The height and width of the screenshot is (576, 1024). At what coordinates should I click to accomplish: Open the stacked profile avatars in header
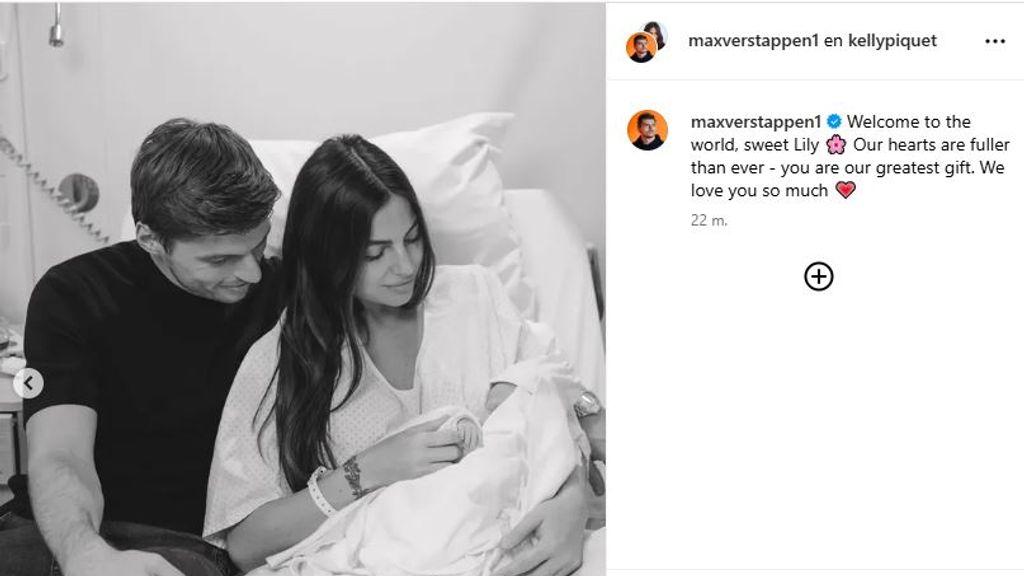click(x=646, y=42)
